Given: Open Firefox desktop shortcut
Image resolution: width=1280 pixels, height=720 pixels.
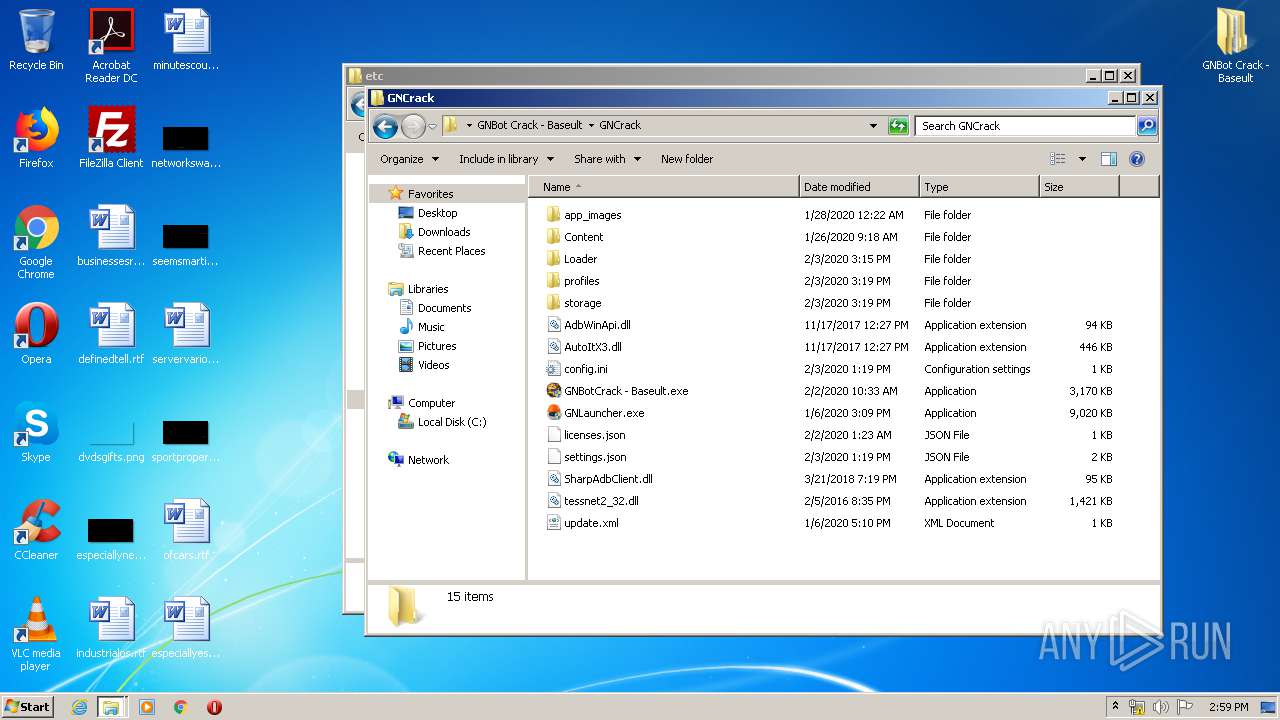Looking at the screenshot, I should 36,138.
